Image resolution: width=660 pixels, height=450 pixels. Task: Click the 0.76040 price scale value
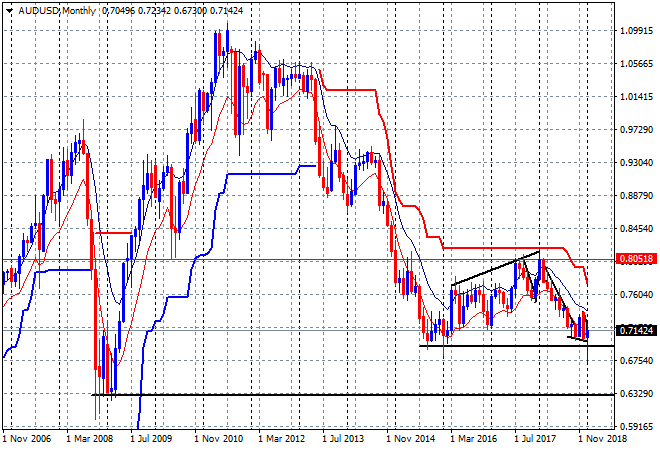click(637, 295)
